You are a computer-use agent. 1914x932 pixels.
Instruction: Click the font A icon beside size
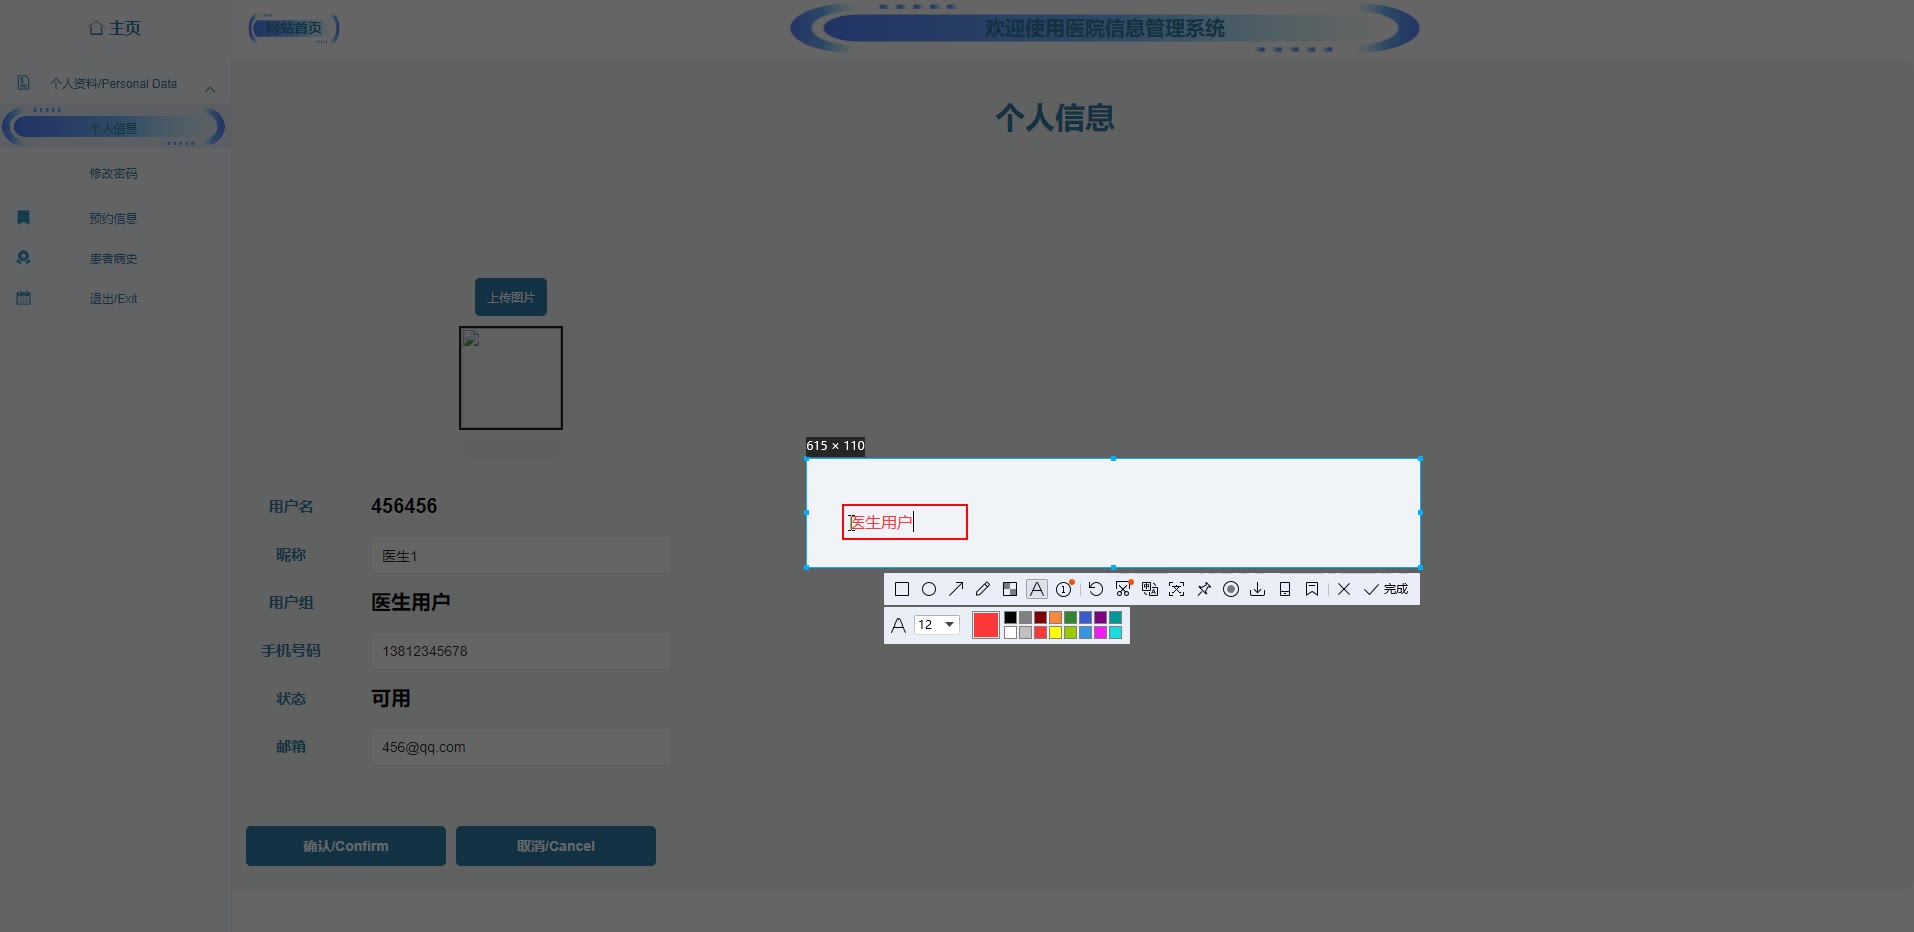pyautogui.click(x=898, y=625)
